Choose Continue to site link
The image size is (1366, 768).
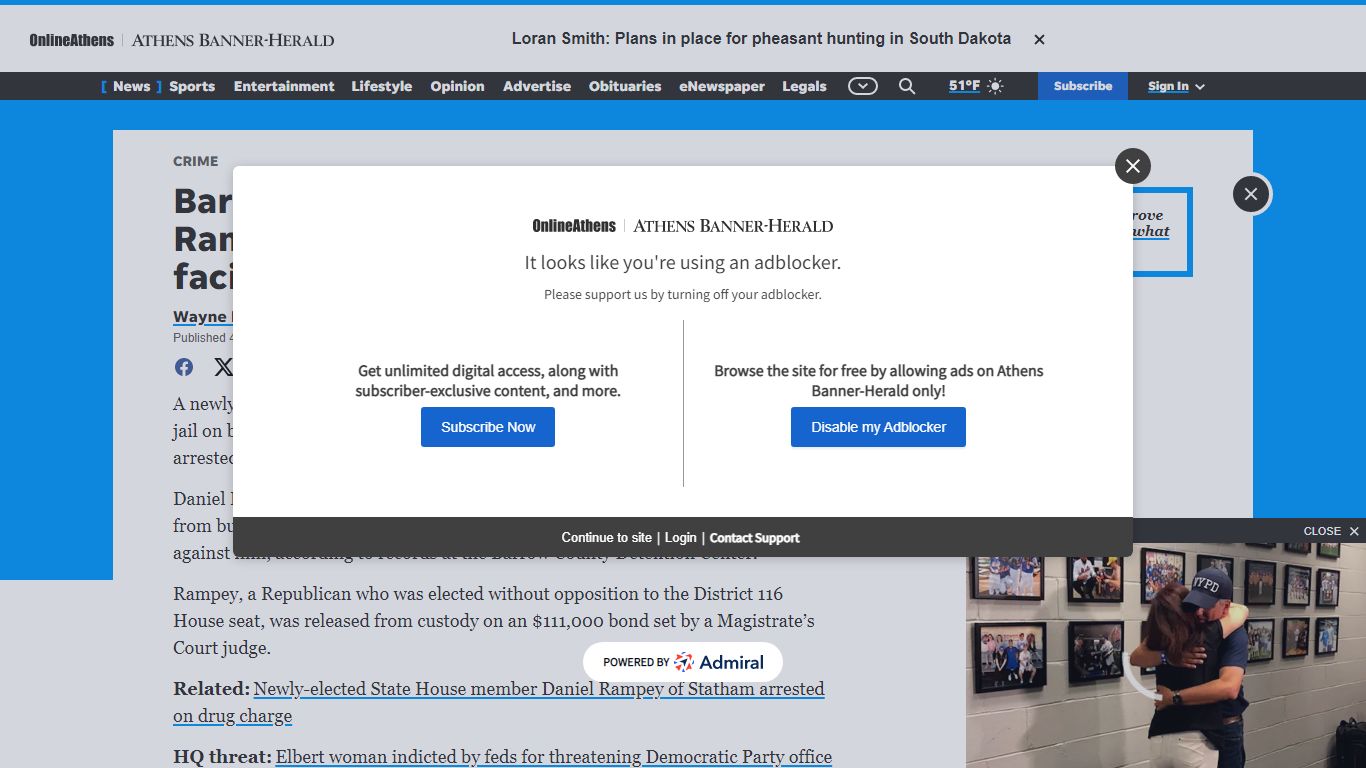click(x=606, y=538)
